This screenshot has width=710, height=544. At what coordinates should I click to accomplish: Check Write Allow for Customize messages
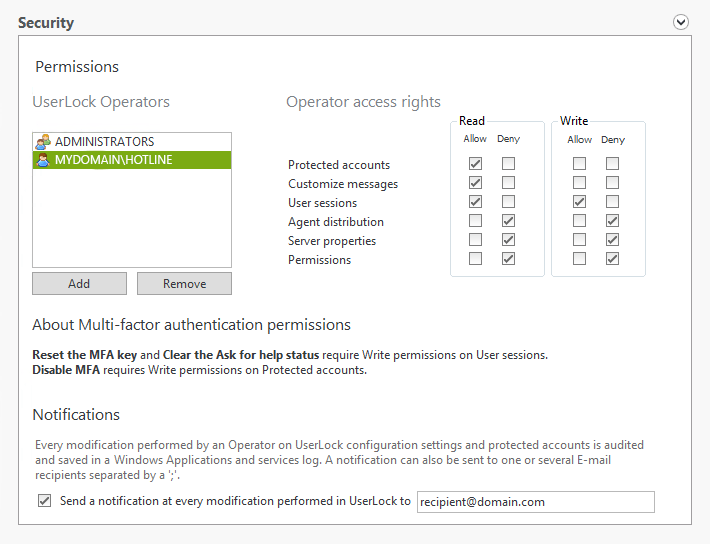(x=580, y=183)
